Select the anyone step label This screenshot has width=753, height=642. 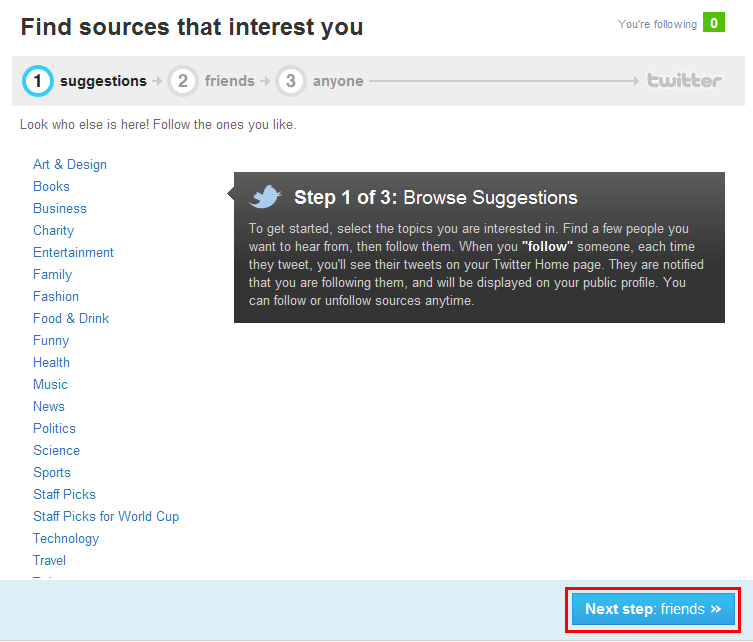pyautogui.click(x=338, y=81)
